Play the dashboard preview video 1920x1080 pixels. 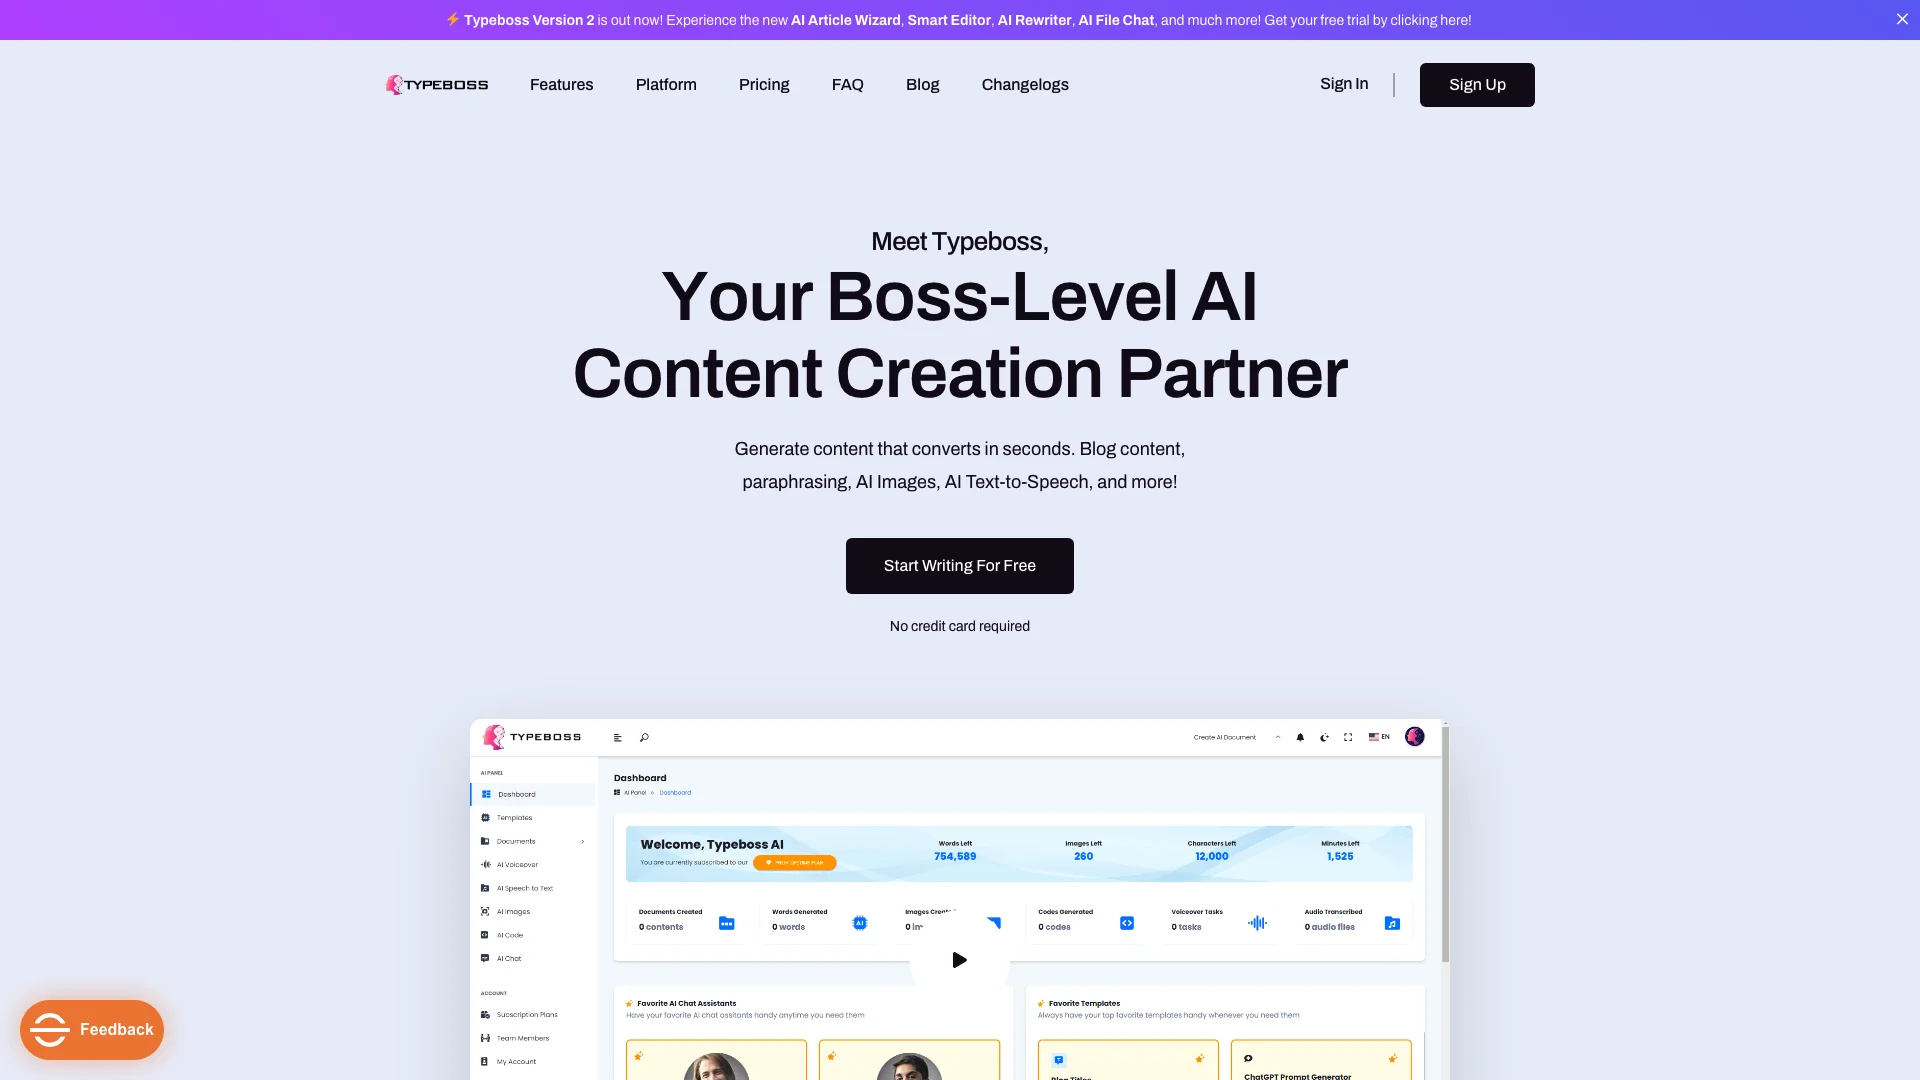coord(959,959)
